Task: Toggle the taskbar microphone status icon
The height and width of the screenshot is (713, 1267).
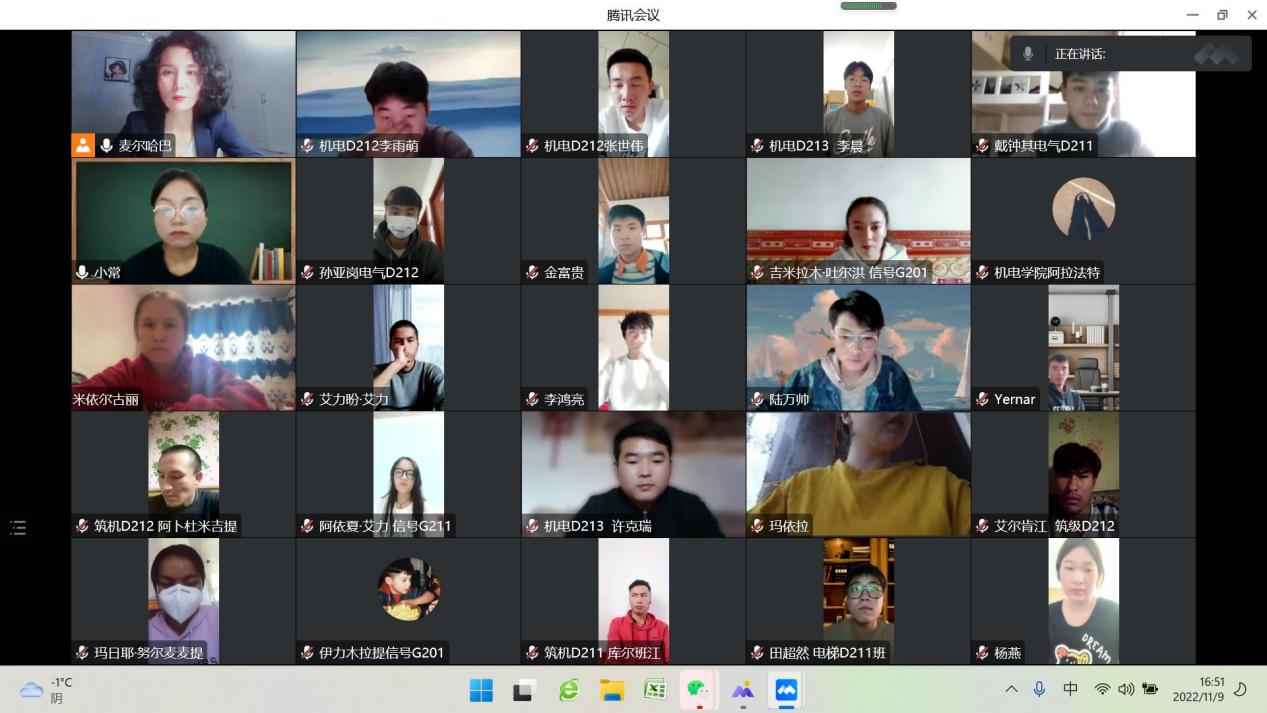Action: pos(1040,689)
